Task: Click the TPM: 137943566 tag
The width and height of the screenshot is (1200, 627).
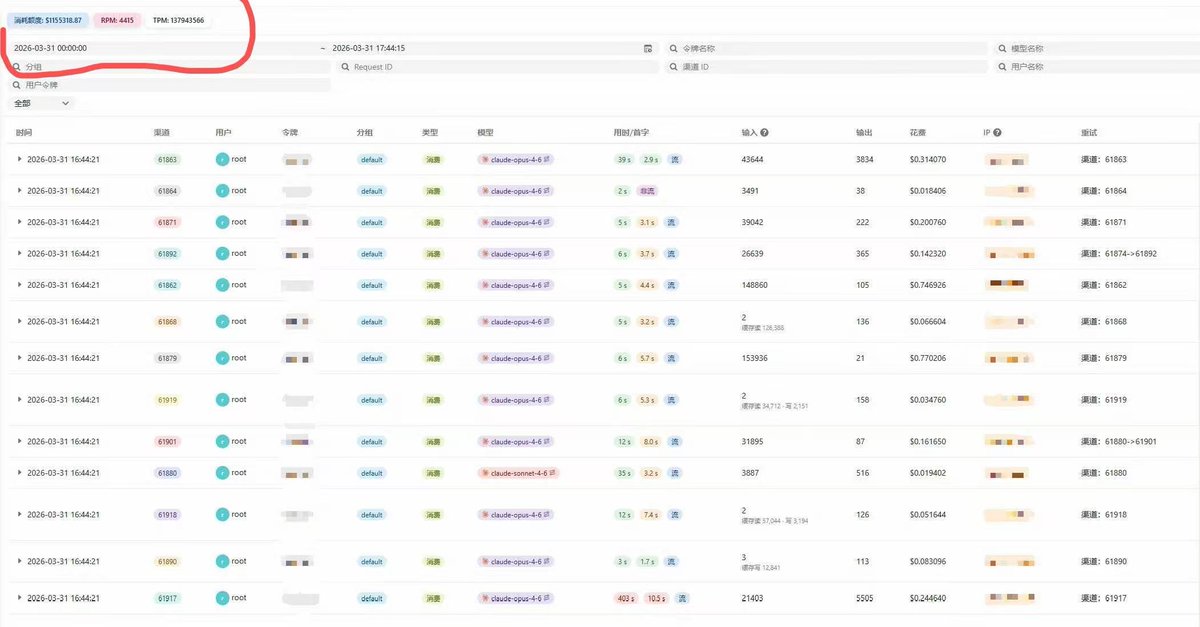Action: (178, 20)
